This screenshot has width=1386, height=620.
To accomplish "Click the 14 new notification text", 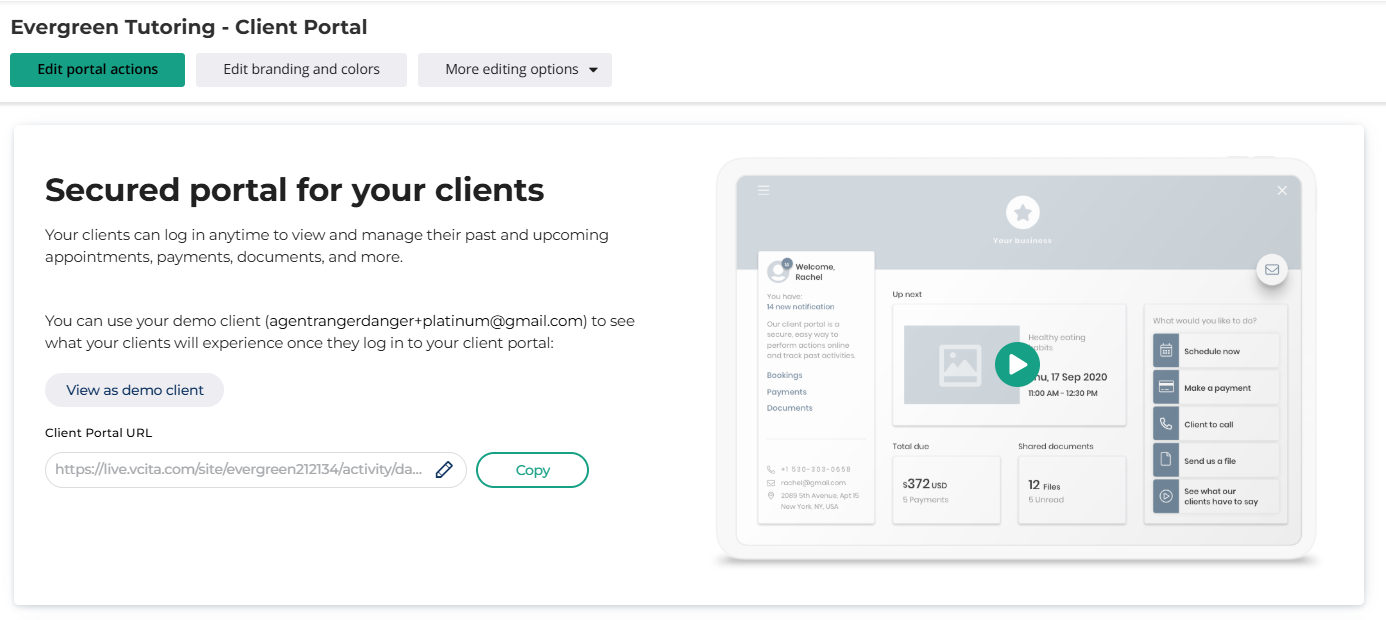I will point(800,307).
